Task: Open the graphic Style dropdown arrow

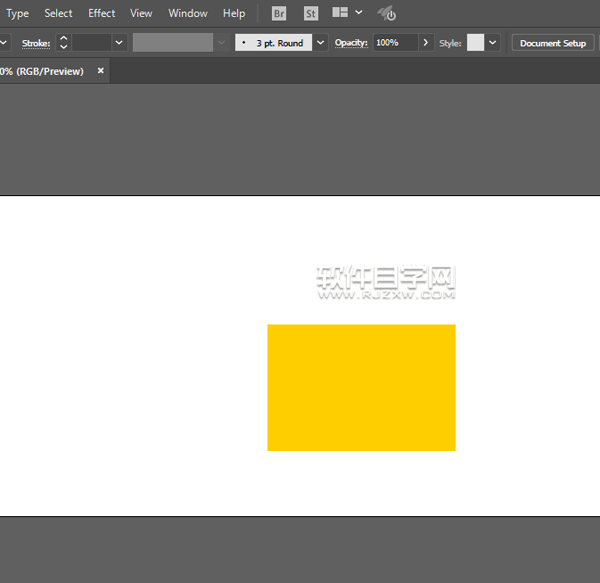Action: click(493, 43)
